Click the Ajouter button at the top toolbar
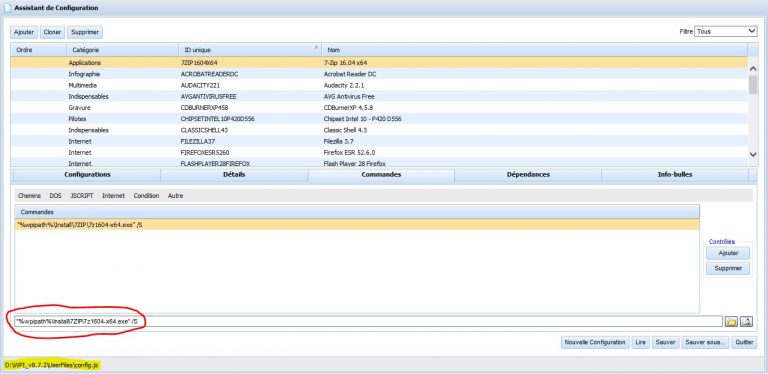This screenshot has width=768, height=374. click(24, 32)
